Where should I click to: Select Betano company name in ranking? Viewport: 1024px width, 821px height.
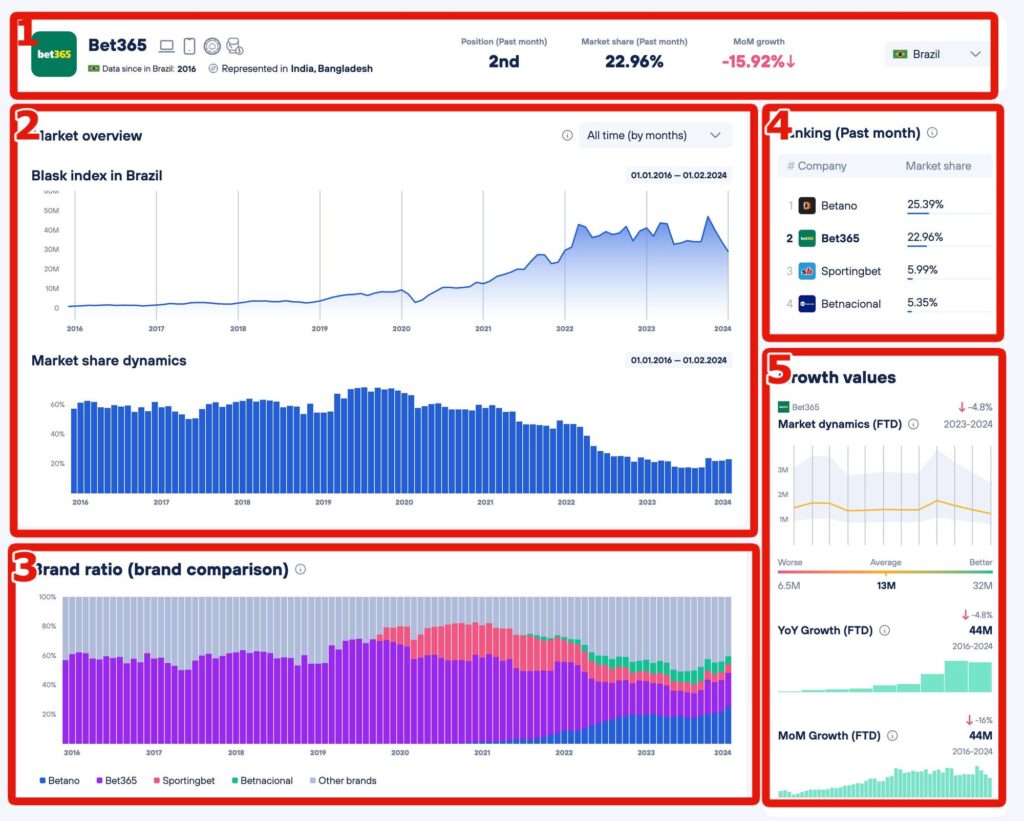[839, 206]
